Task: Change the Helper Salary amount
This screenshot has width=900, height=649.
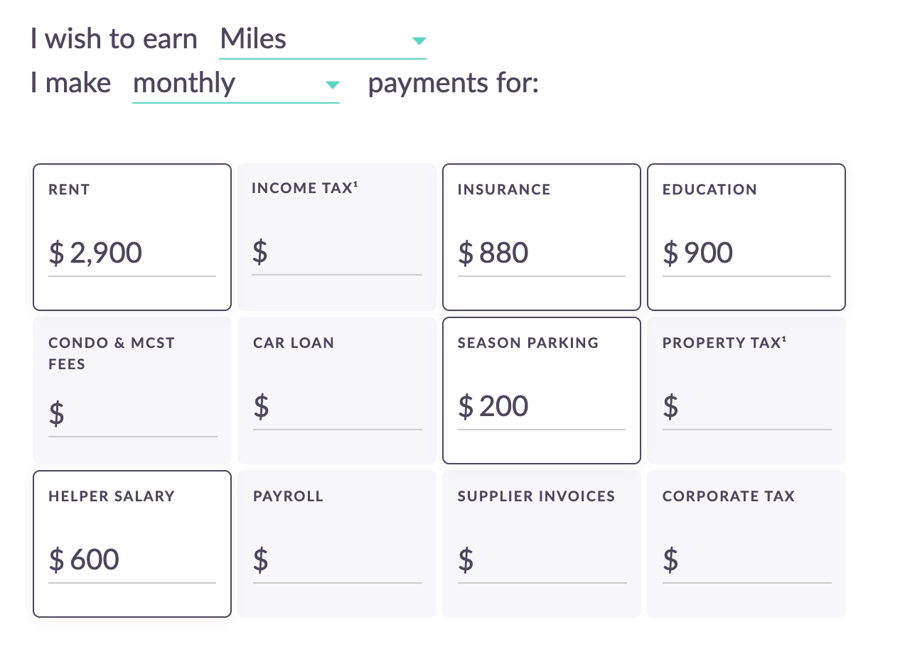Action: tap(140, 560)
